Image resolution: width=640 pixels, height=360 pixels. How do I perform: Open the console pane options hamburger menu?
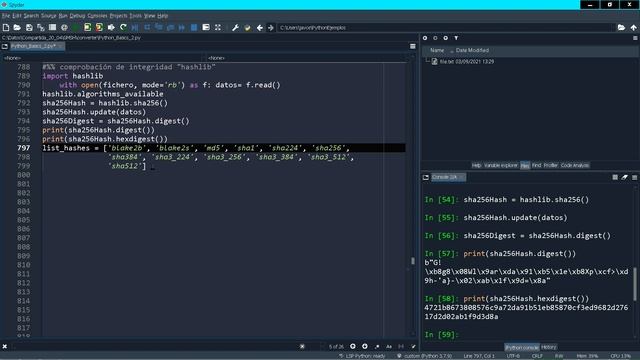[635, 177]
